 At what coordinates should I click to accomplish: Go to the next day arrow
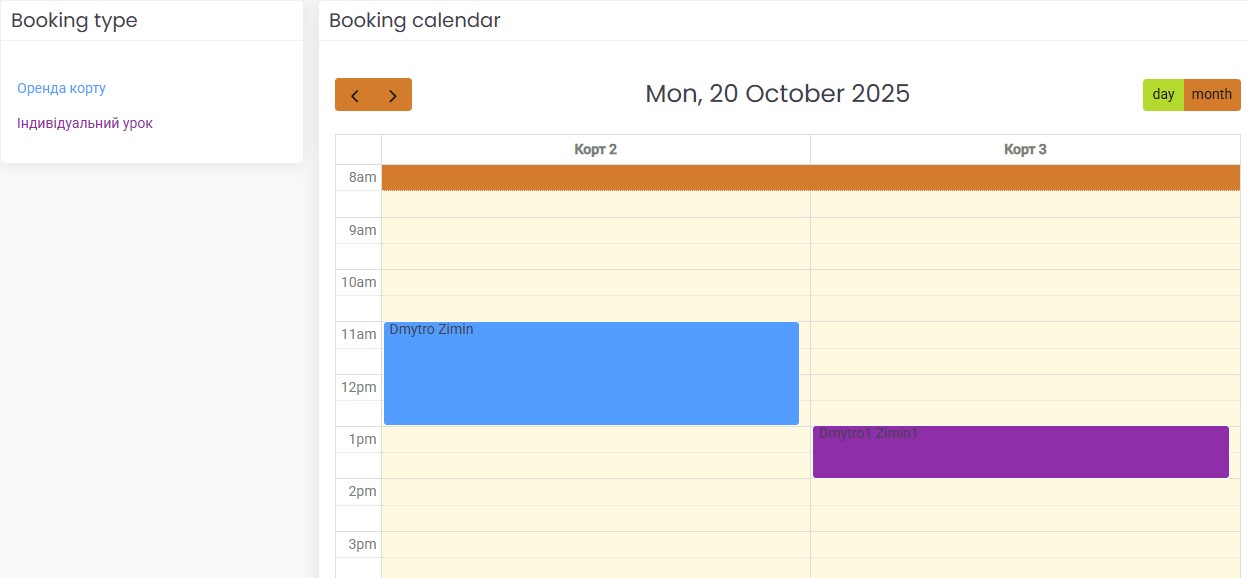click(x=393, y=95)
